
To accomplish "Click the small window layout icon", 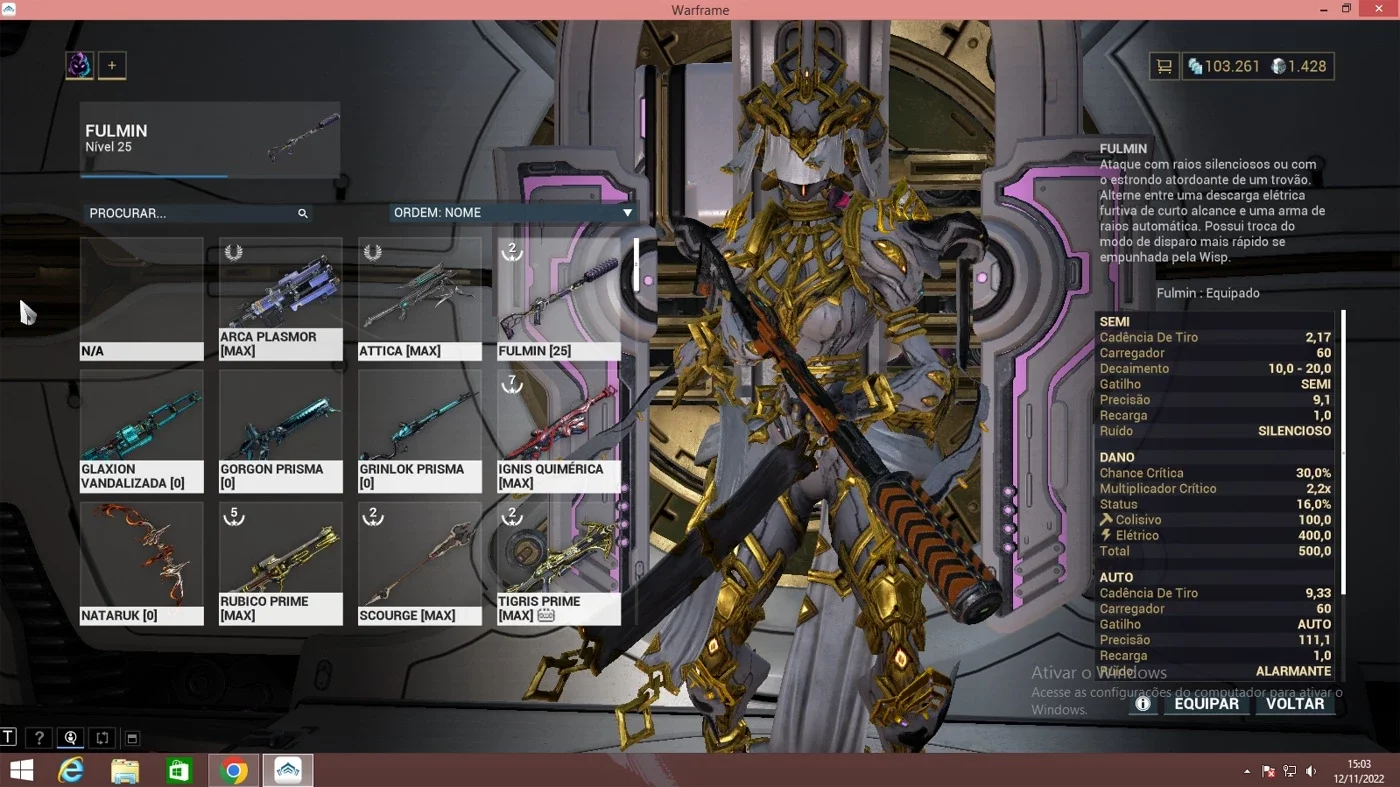I will coord(132,739).
